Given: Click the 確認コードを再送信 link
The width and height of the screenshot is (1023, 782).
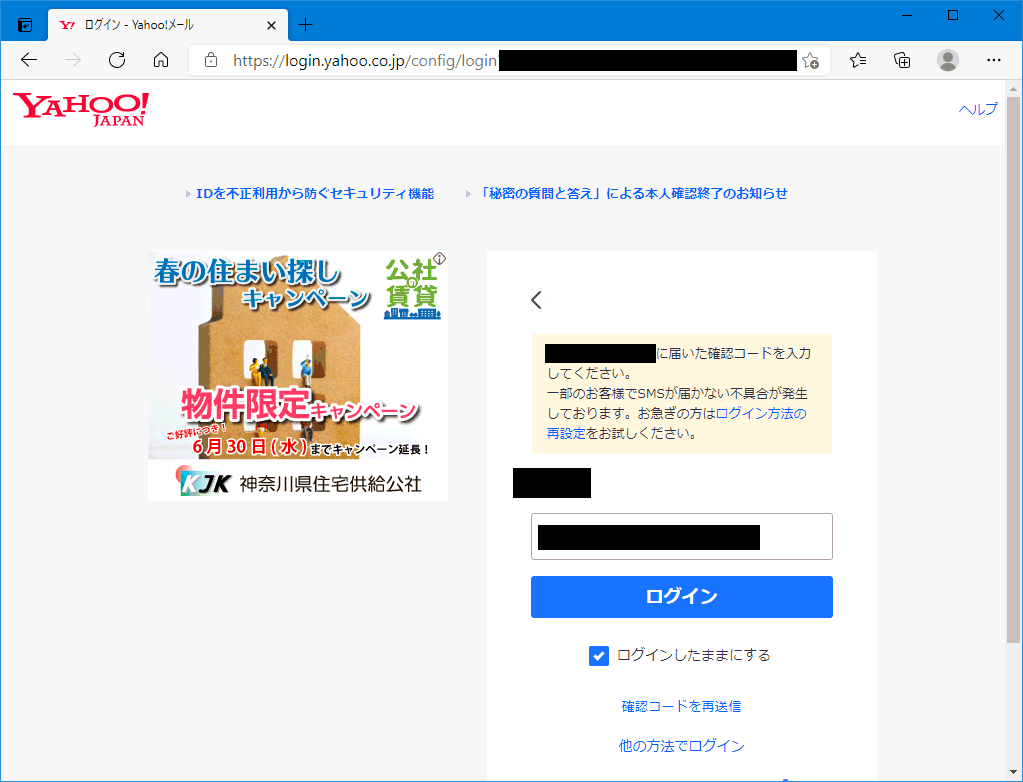Looking at the screenshot, I should 681,706.
